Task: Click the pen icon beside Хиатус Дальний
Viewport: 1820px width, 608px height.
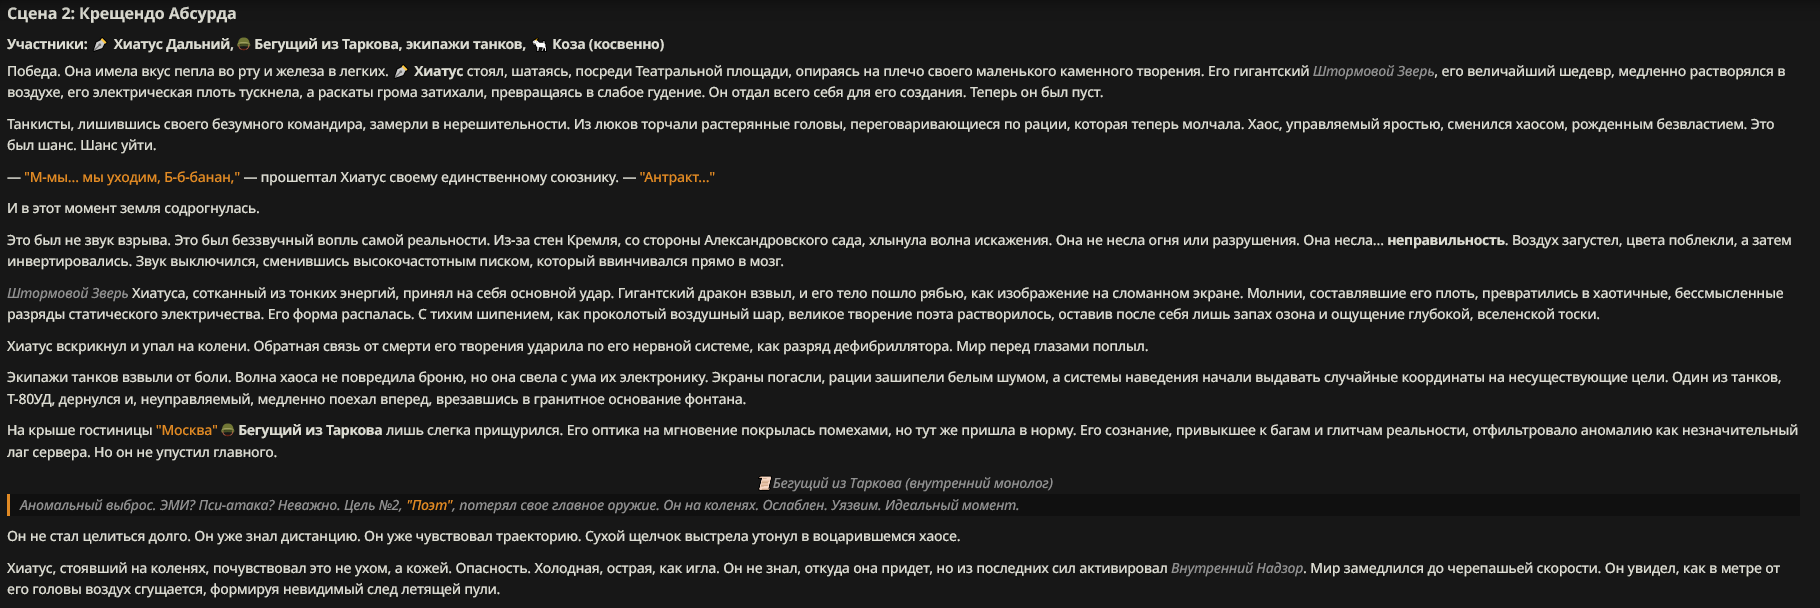Action: (x=100, y=44)
